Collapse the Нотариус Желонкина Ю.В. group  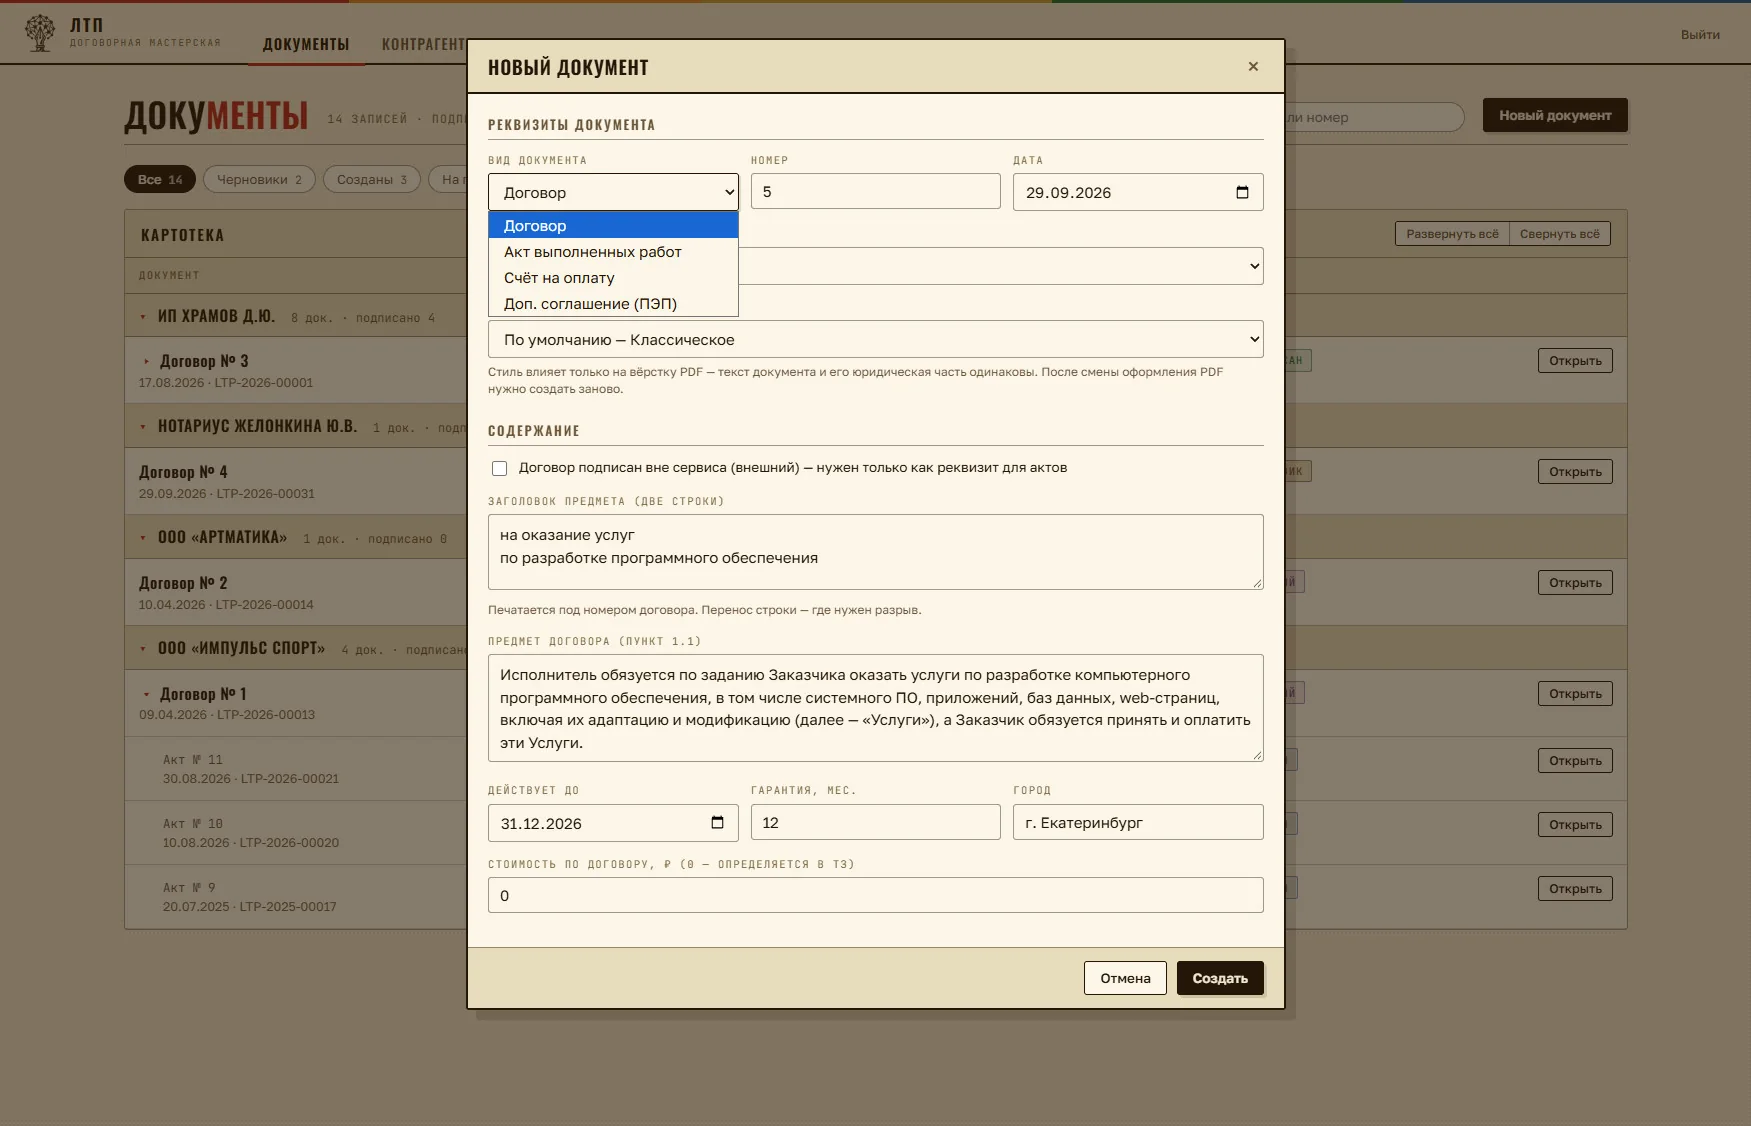pos(143,428)
